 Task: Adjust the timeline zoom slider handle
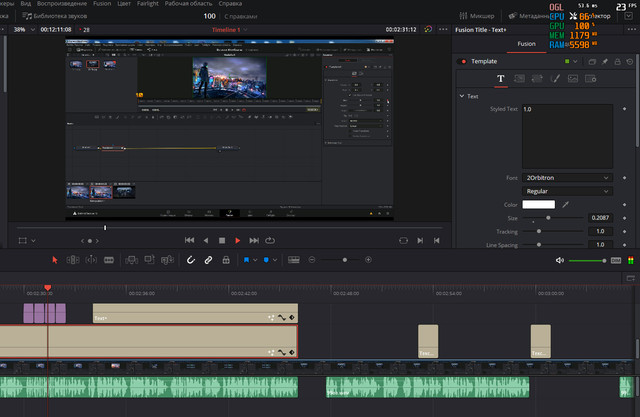345,260
